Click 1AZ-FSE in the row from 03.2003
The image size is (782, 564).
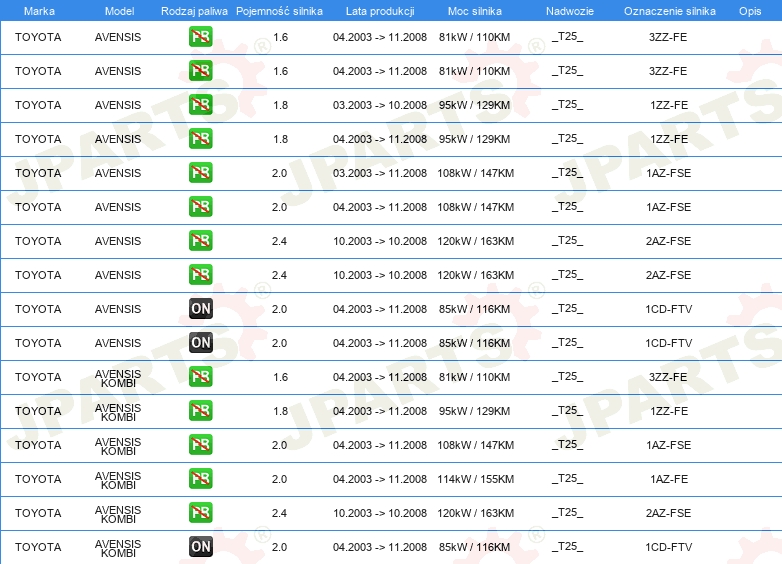pyautogui.click(x=668, y=173)
